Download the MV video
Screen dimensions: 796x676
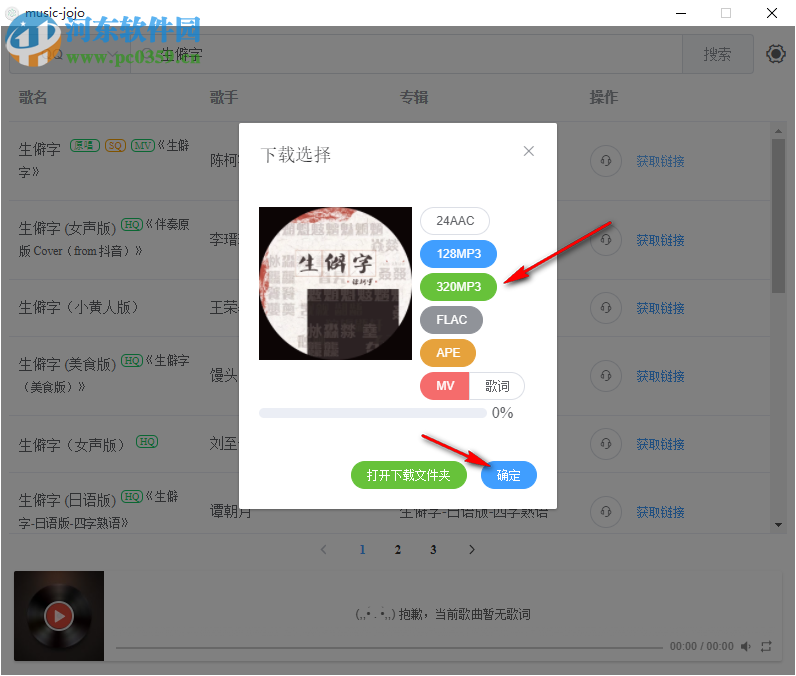445,386
